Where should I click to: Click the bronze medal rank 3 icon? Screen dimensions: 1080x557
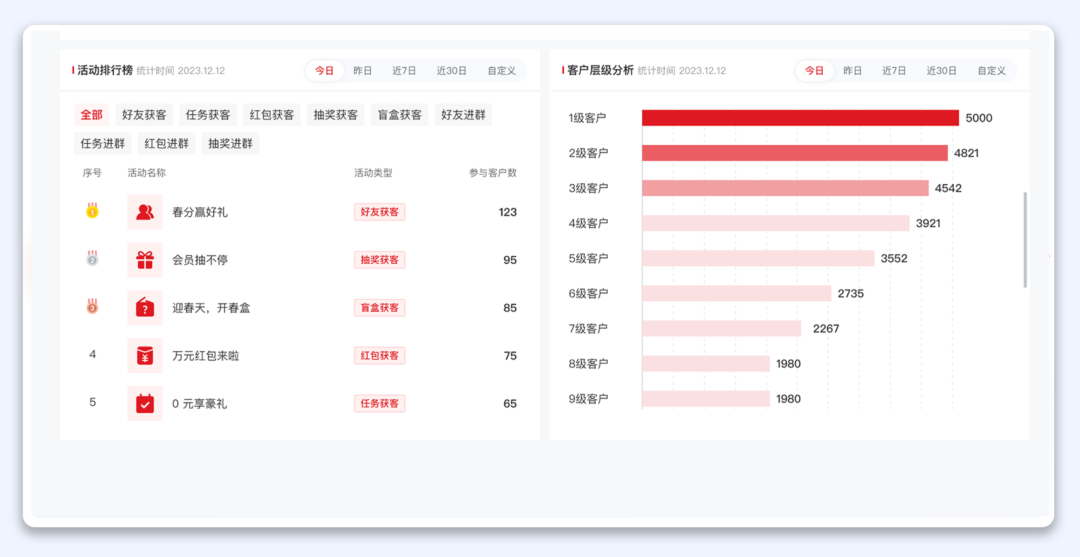click(x=92, y=307)
